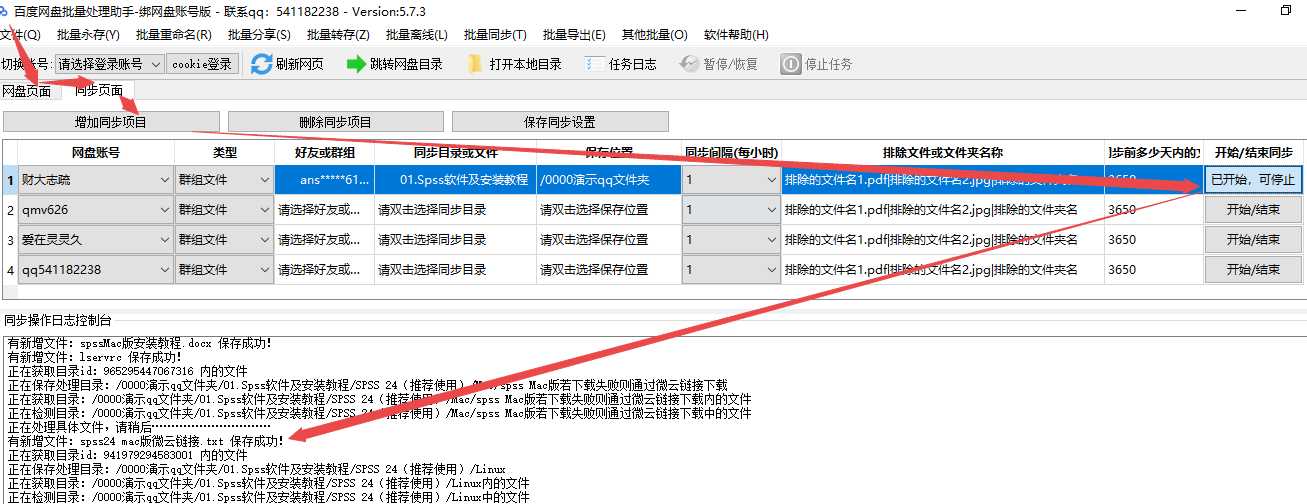1307x504 pixels.
Task: Click the 已开始，可停止 button in row 1
Action: tap(1253, 181)
